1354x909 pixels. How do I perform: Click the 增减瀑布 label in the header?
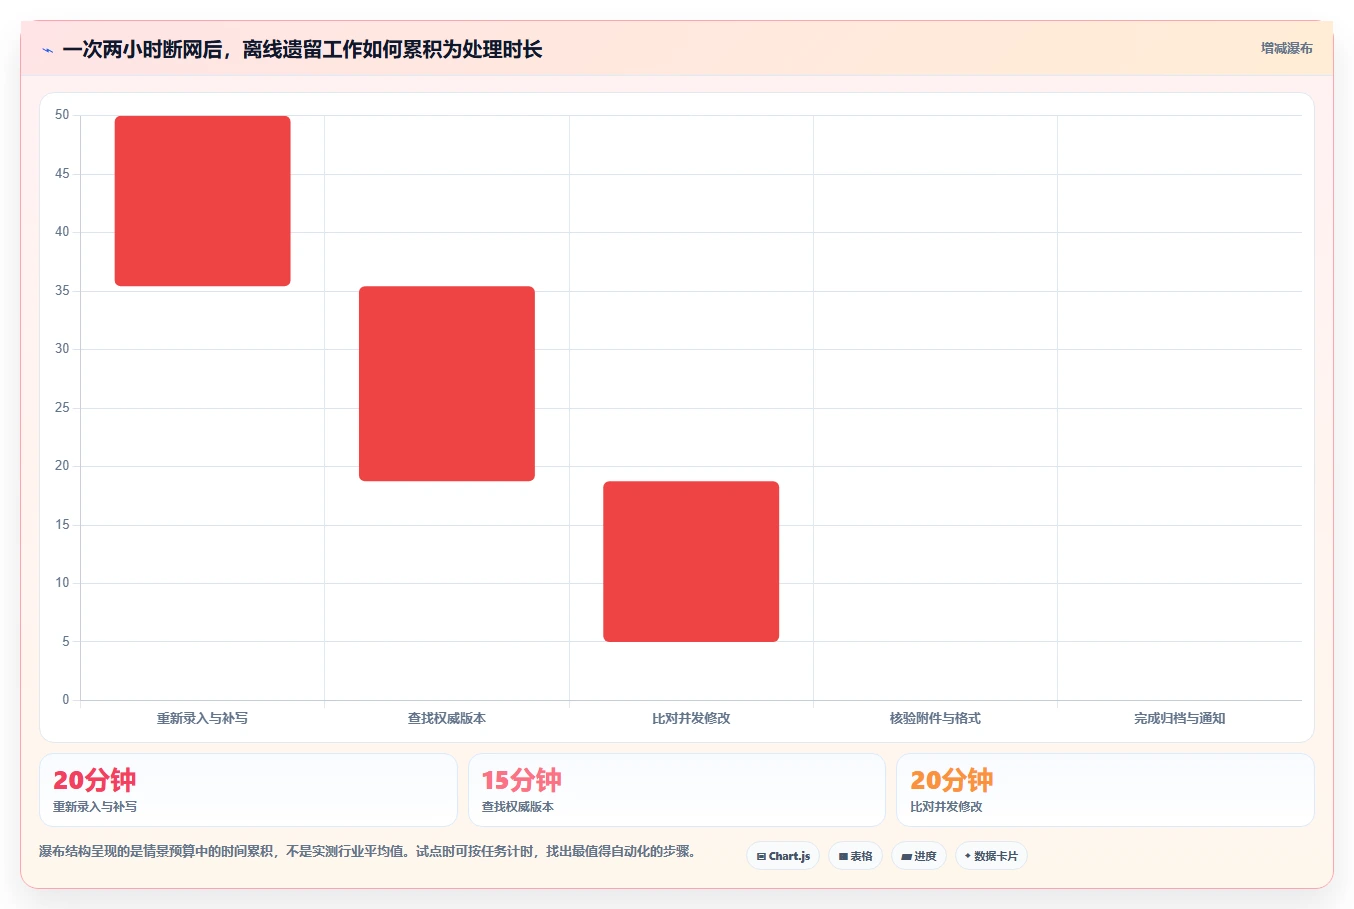coord(1286,48)
